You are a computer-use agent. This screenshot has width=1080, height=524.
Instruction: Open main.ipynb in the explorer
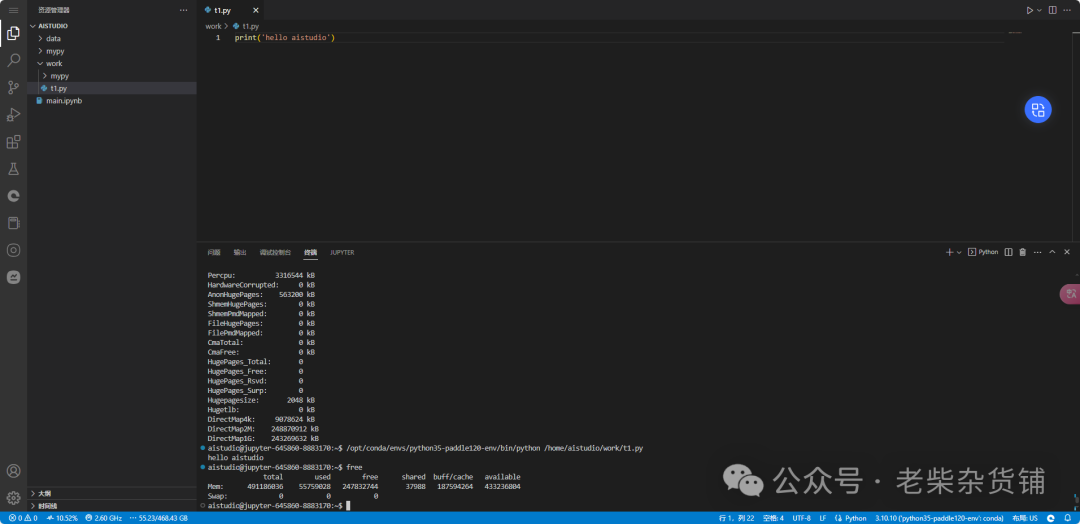click(x=63, y=100)
